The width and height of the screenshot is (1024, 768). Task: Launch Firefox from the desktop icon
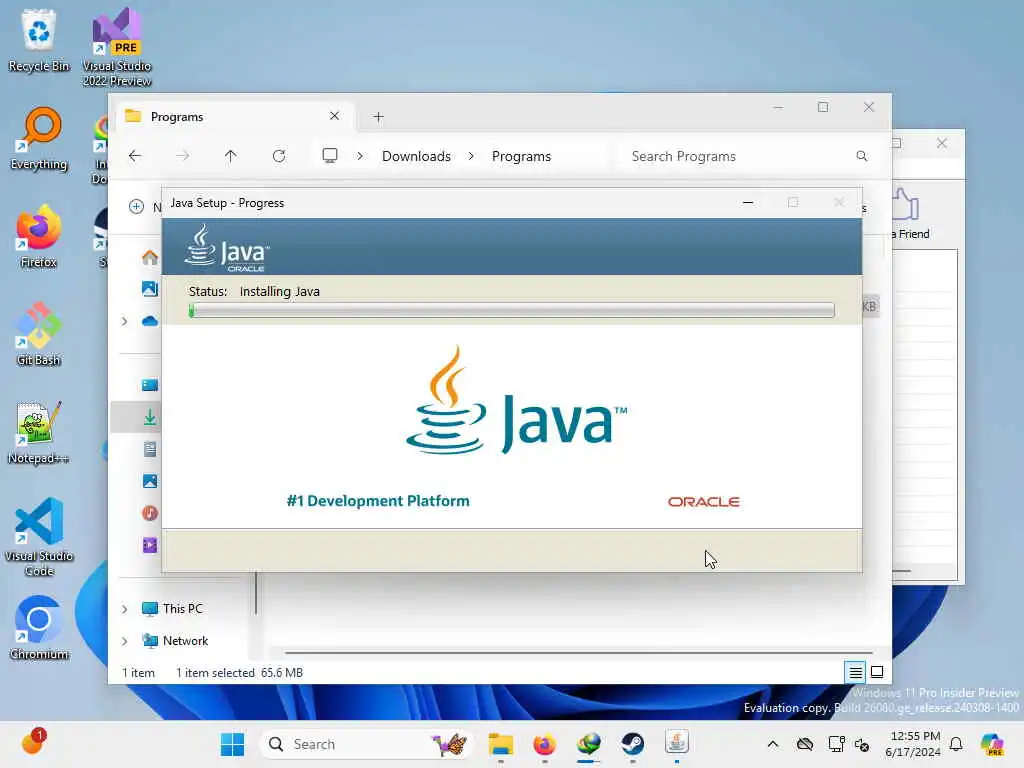[x=39, y=236]
